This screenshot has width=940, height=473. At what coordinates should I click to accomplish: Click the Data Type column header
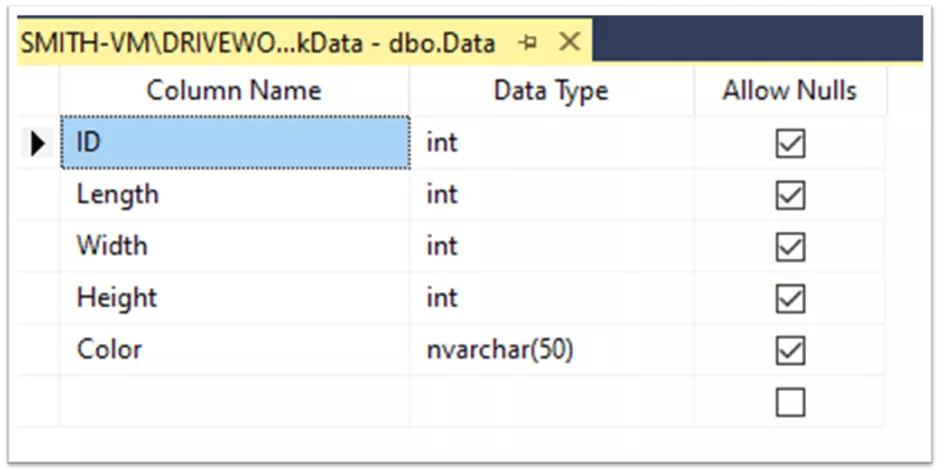[552, 91]
